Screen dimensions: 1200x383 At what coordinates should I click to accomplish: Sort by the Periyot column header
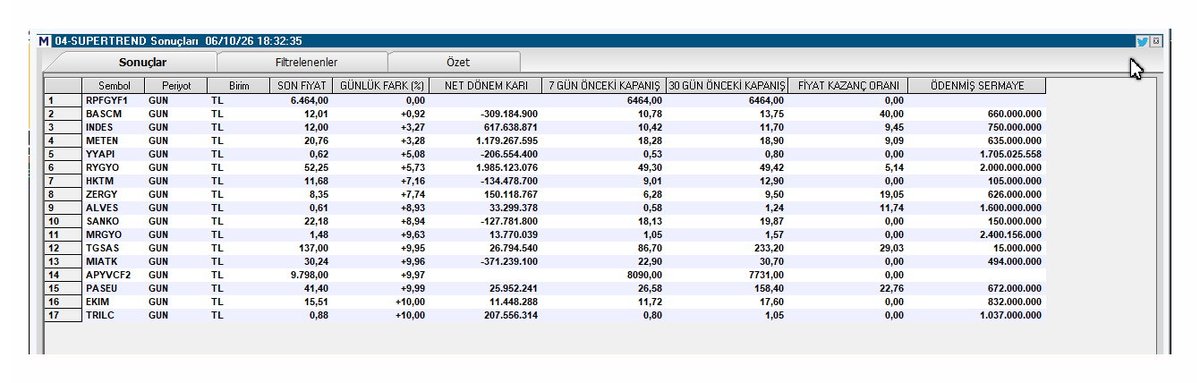tap(176, 86)
